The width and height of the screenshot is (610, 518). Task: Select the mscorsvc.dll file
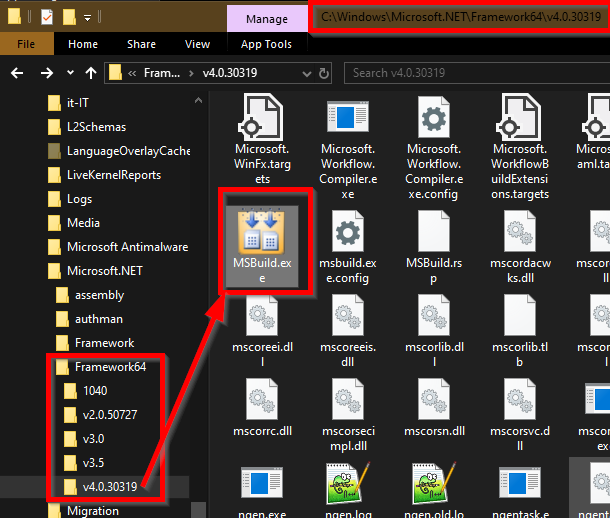tap(520, 415)
